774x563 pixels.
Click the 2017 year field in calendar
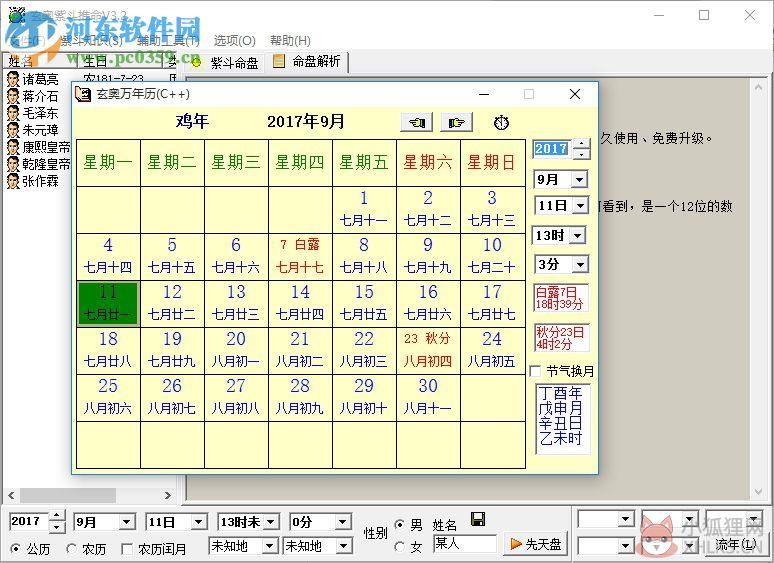click(552, 149)
